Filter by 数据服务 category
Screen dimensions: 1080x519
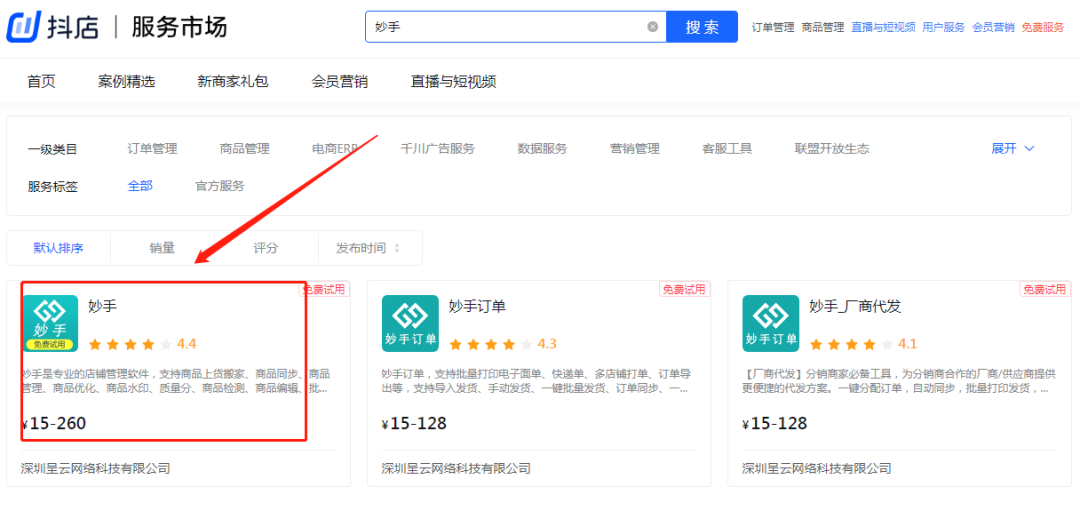tap(542, 149)
